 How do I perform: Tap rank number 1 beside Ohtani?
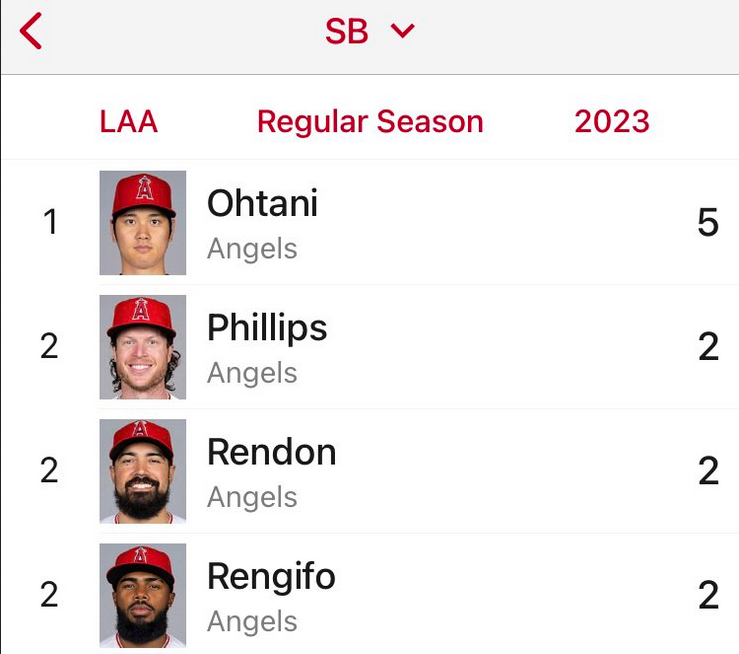(50, 221)
